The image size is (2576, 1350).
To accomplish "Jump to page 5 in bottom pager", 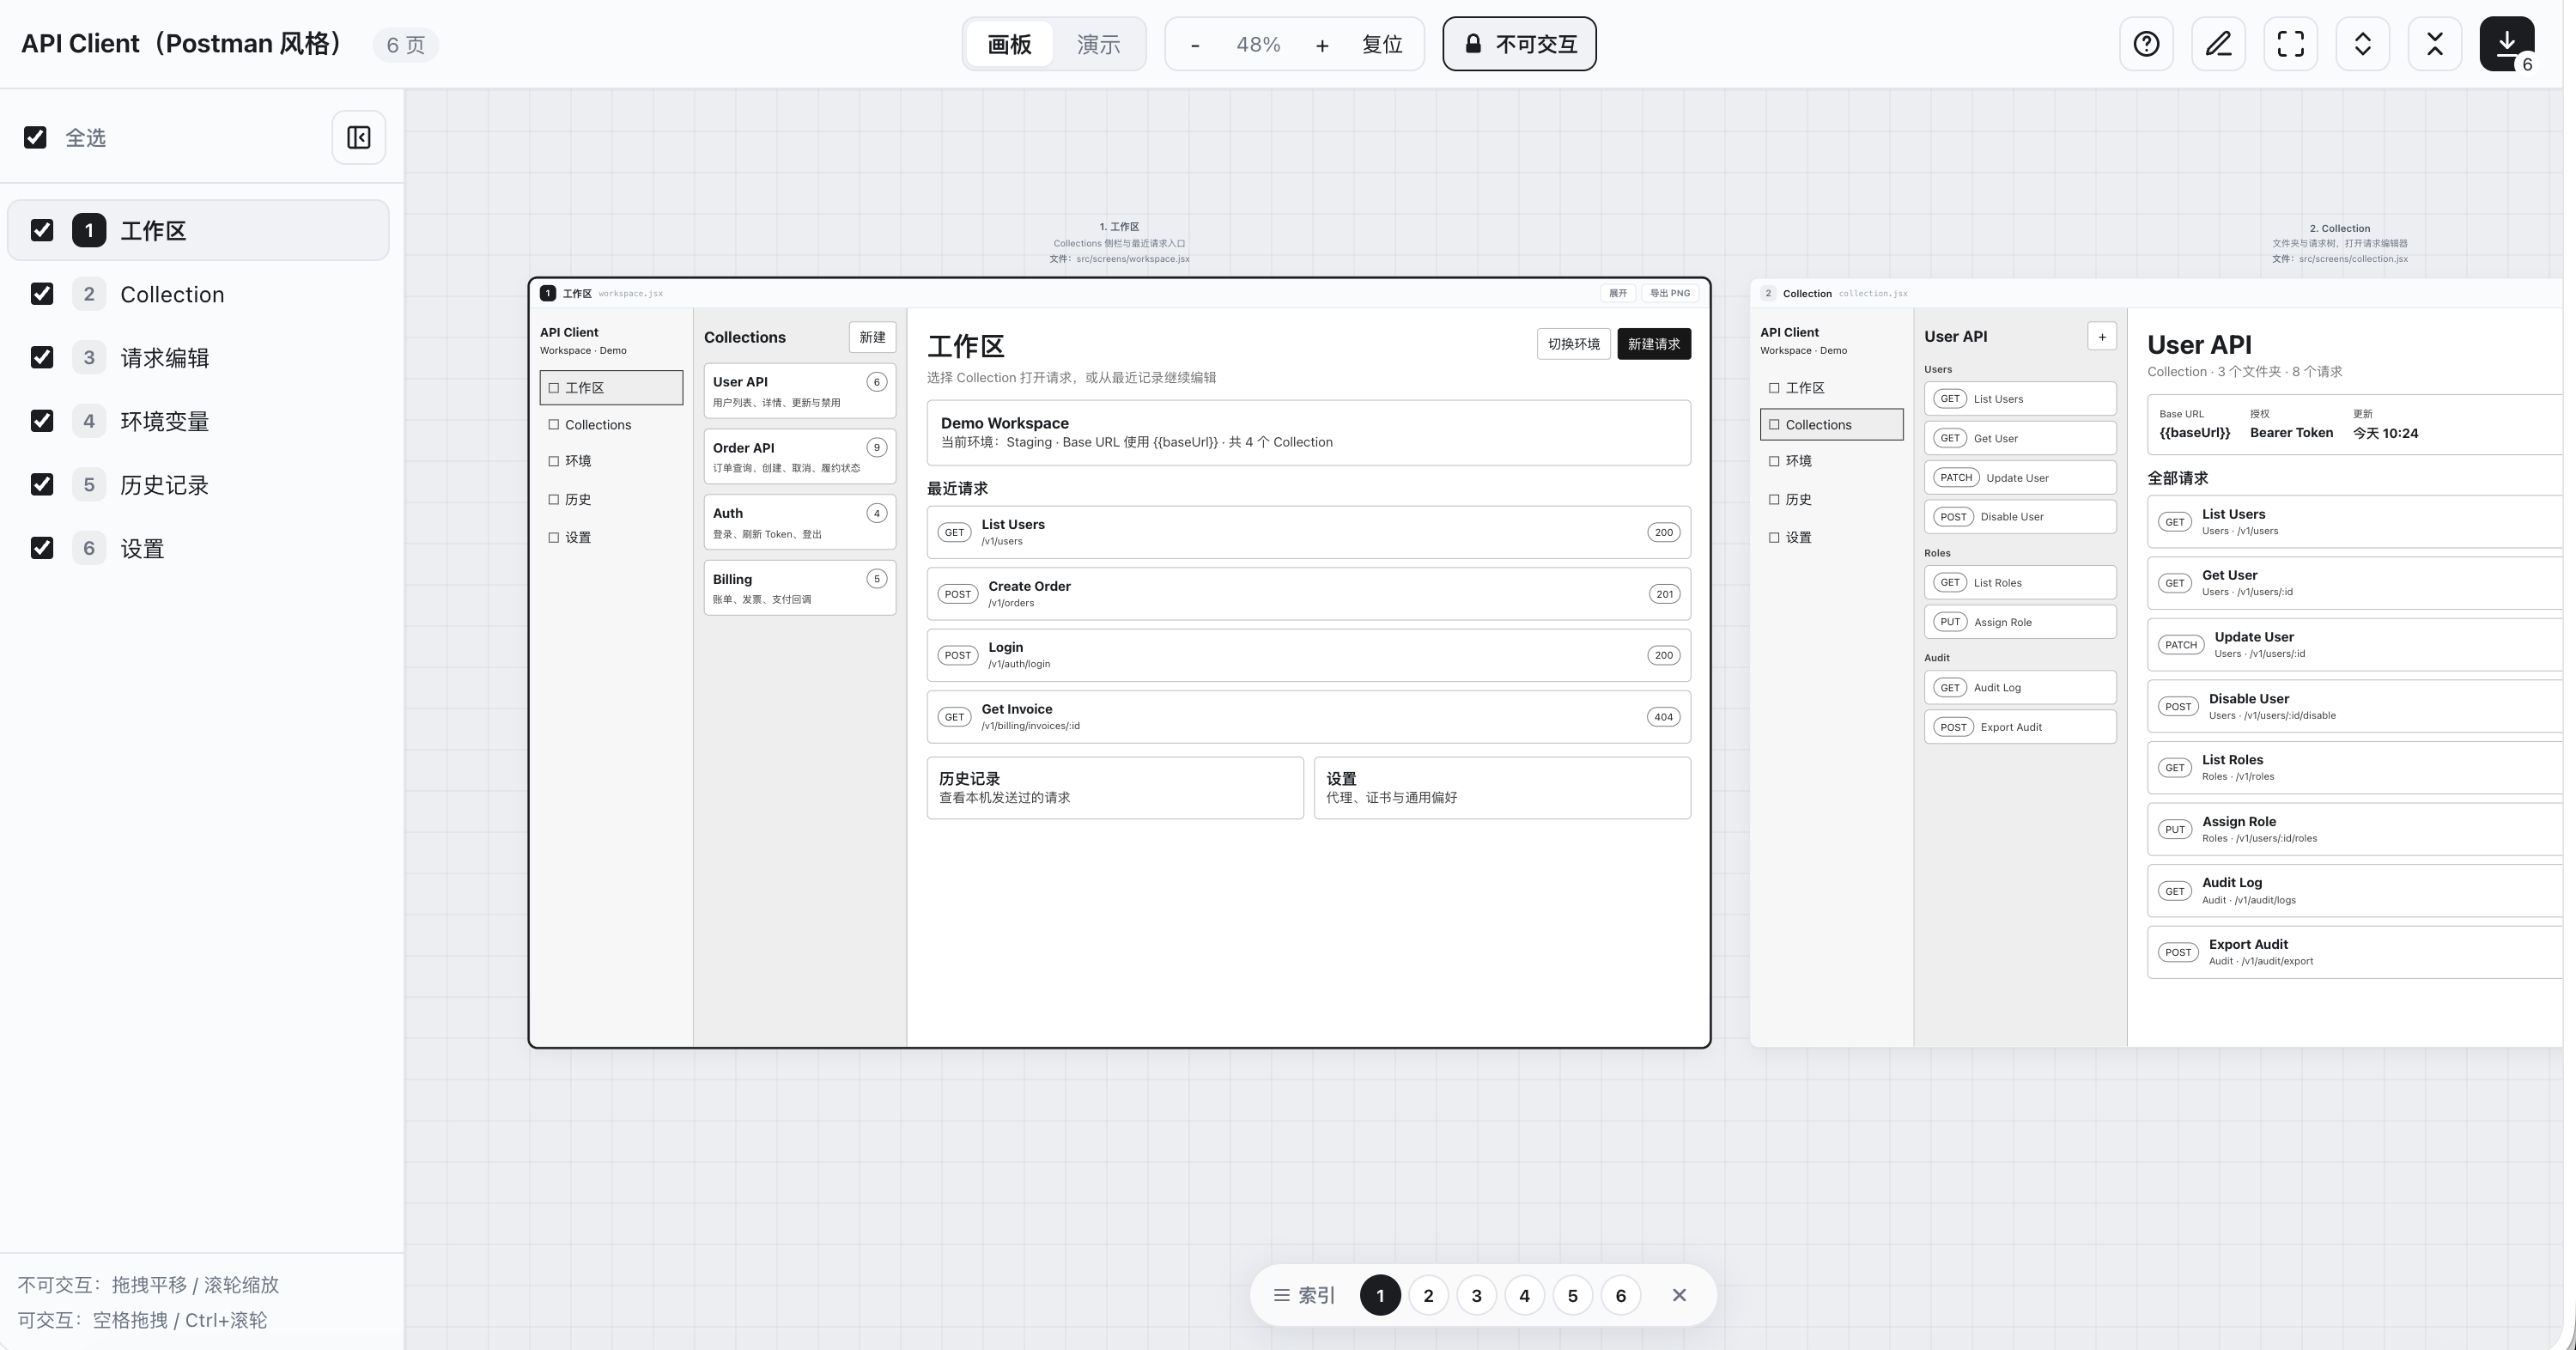I will coord(1572,1295).
